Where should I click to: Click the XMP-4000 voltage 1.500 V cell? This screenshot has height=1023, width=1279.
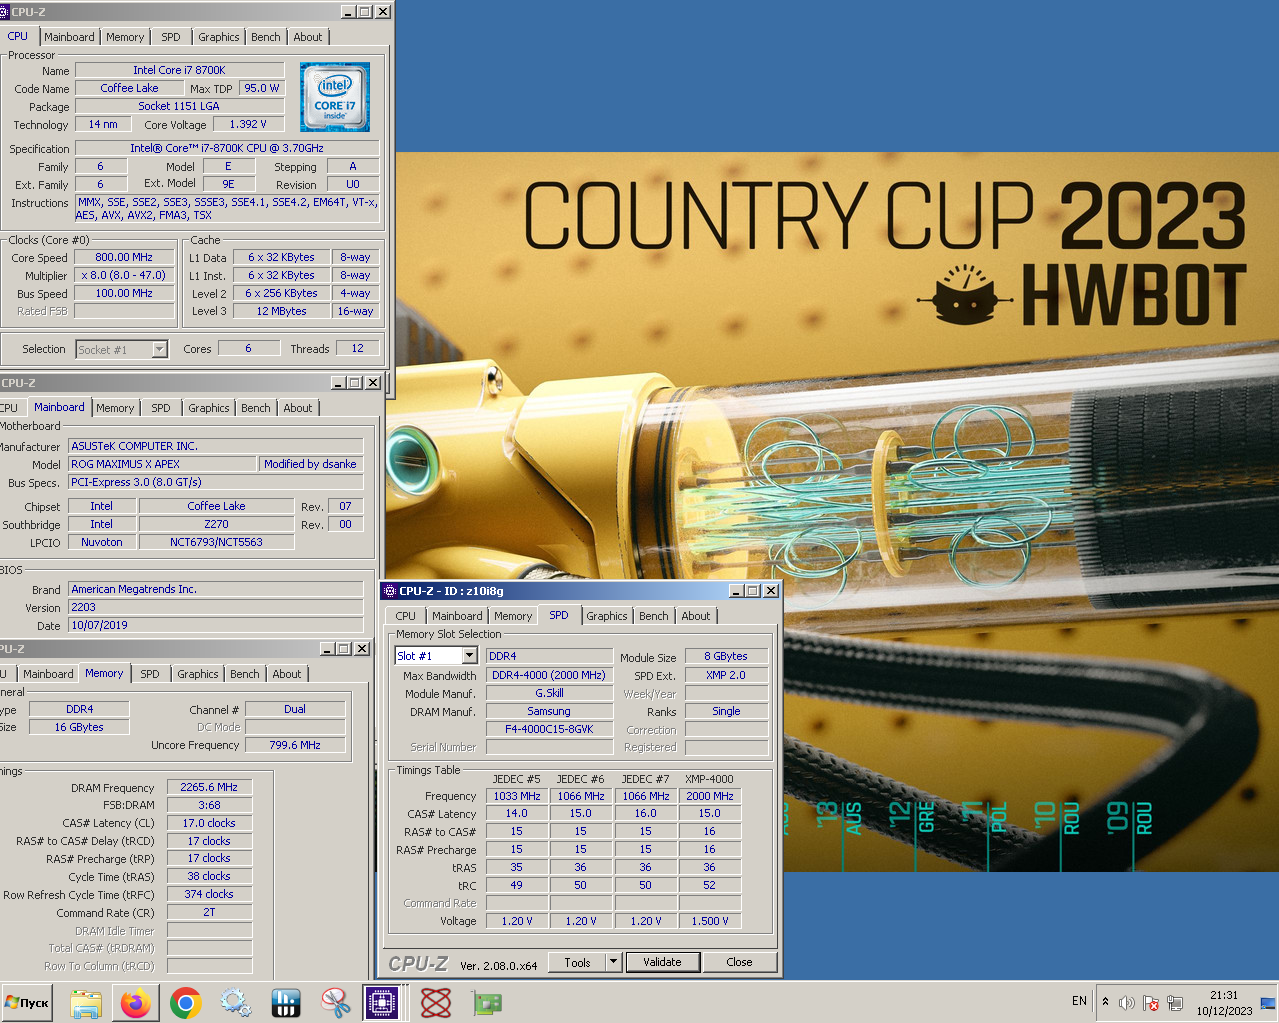pyautogui.click(x=710, y=921)
